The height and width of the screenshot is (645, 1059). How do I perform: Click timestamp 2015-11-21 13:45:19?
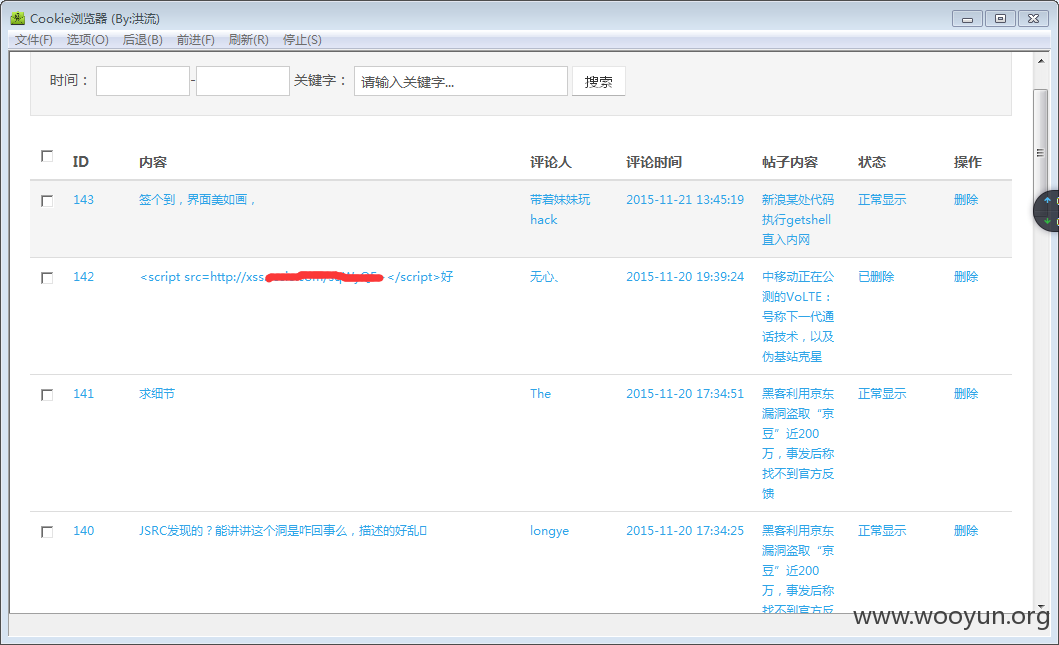point(685,199)
